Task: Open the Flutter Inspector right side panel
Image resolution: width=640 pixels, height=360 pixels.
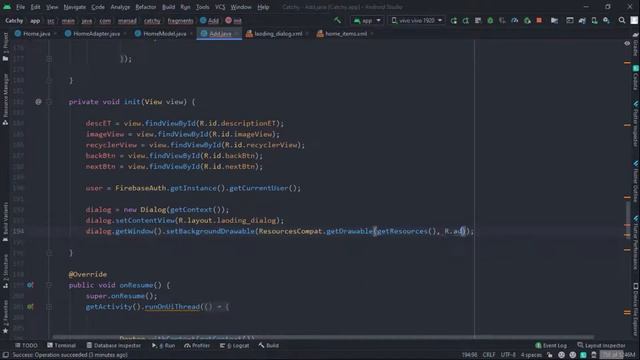Action: 635,124
